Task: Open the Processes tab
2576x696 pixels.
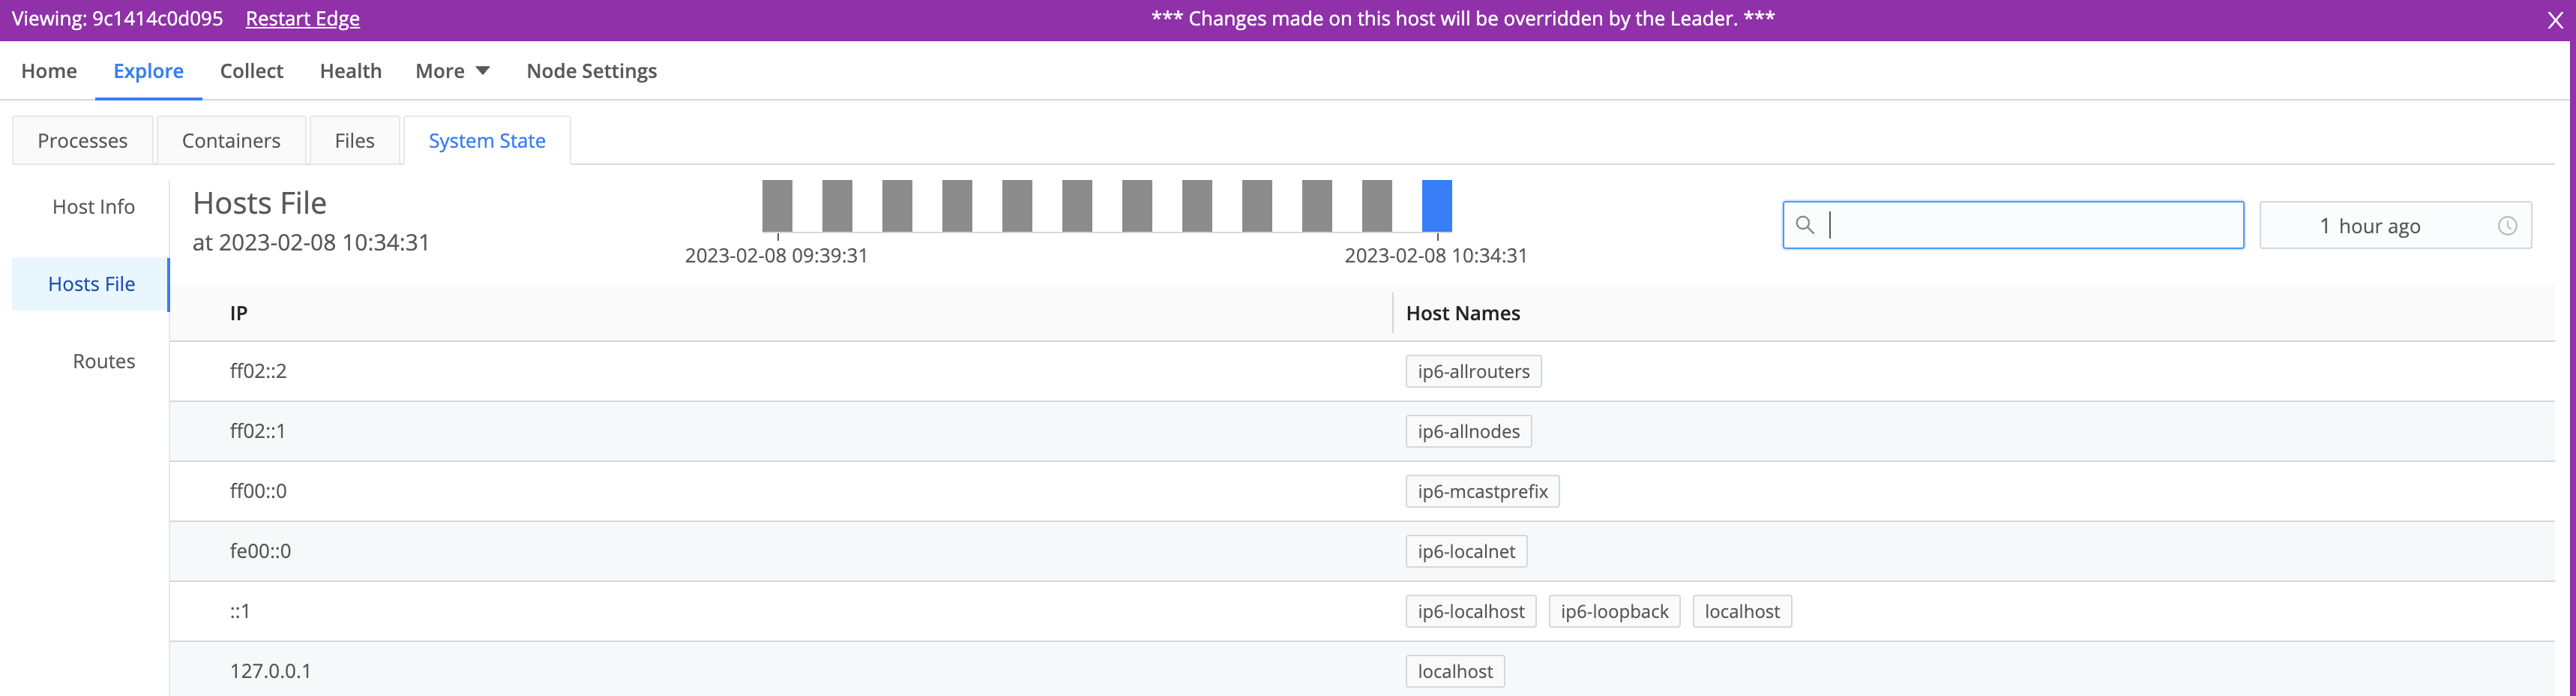Action: click(82, 141)
